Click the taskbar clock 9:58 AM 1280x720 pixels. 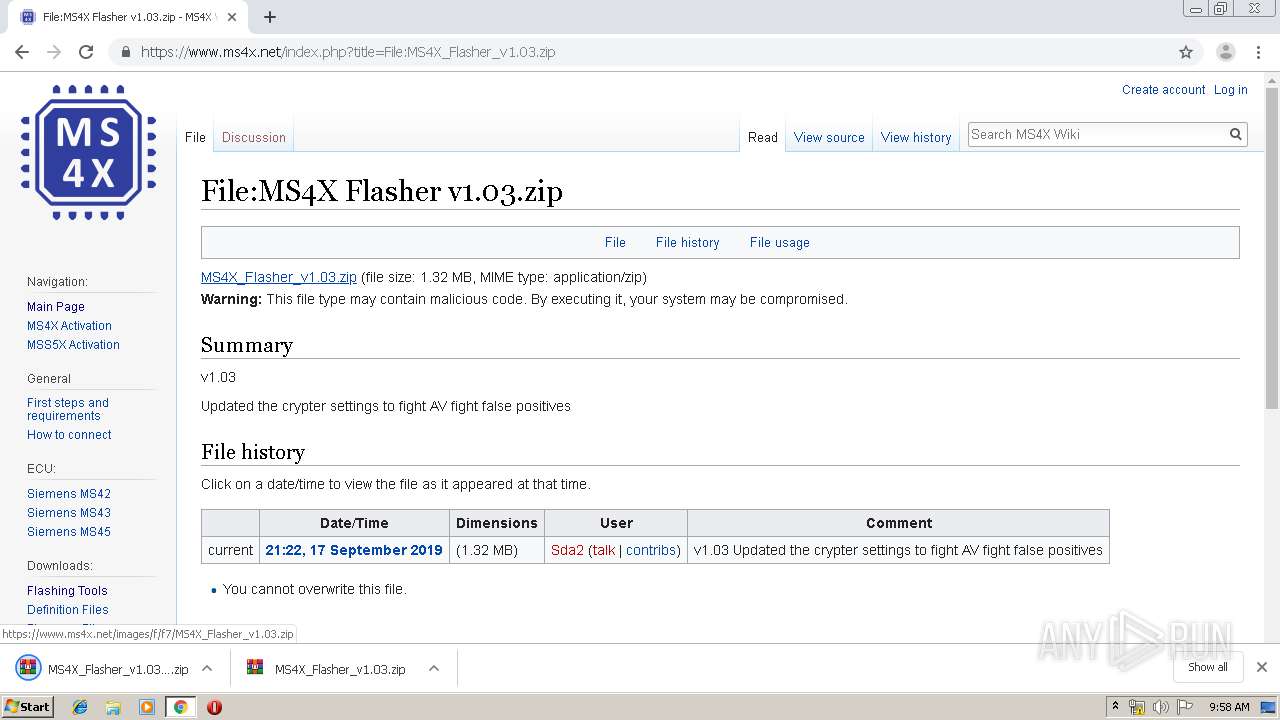point(1229,707)
